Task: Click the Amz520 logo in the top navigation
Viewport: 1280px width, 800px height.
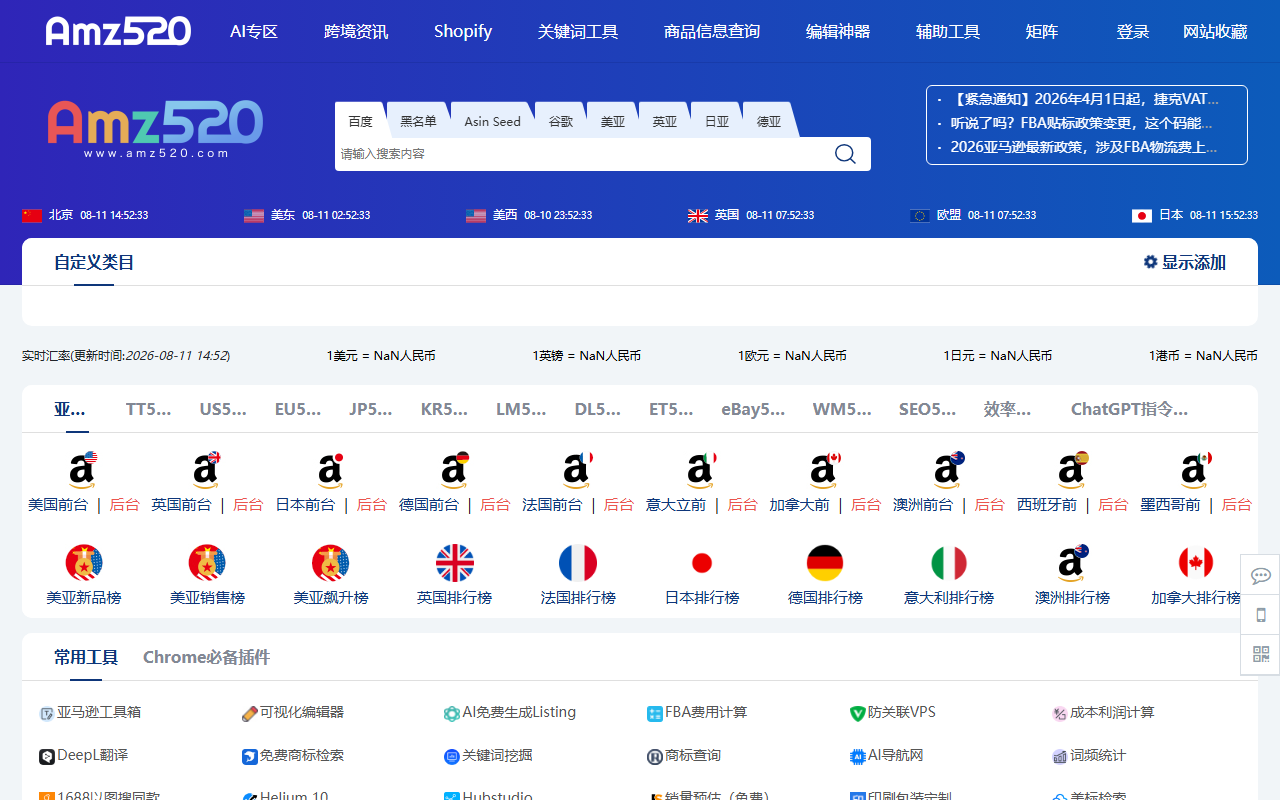Action: 118,31
